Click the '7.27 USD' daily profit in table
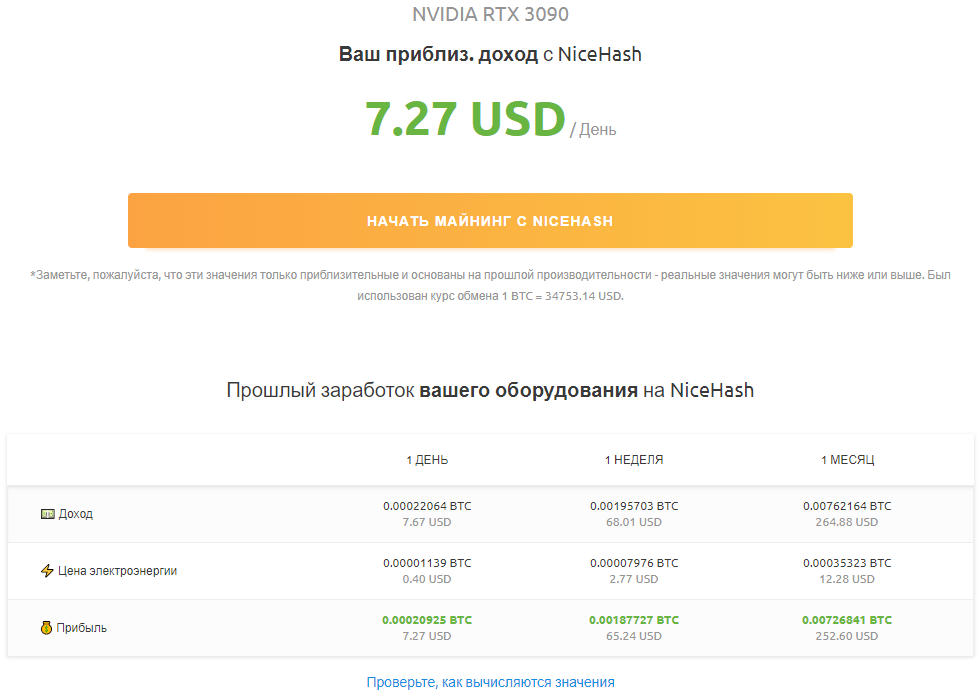This screenshot has height=697, width=979. pyautogui.click(x=427, y=636)
